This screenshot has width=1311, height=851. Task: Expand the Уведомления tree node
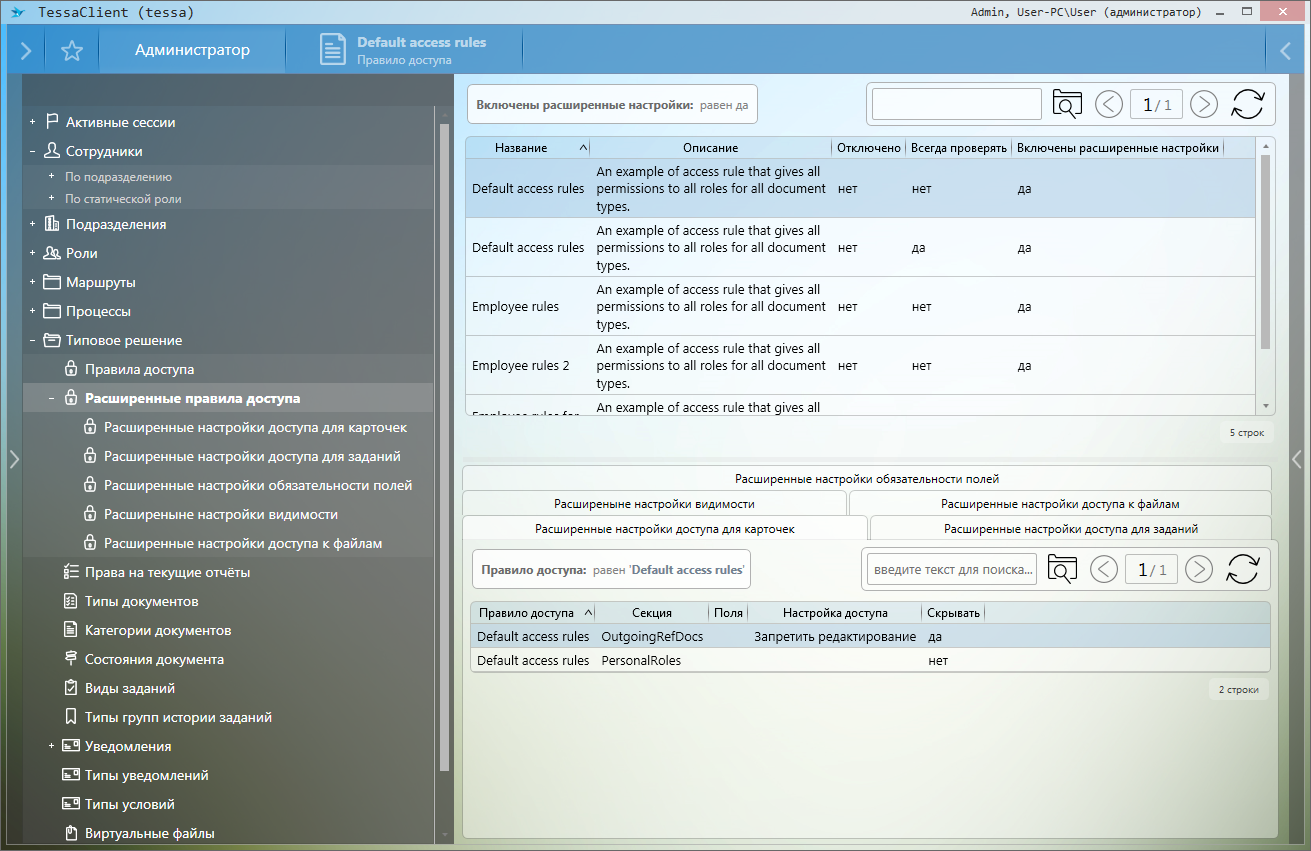click(52, 746)
